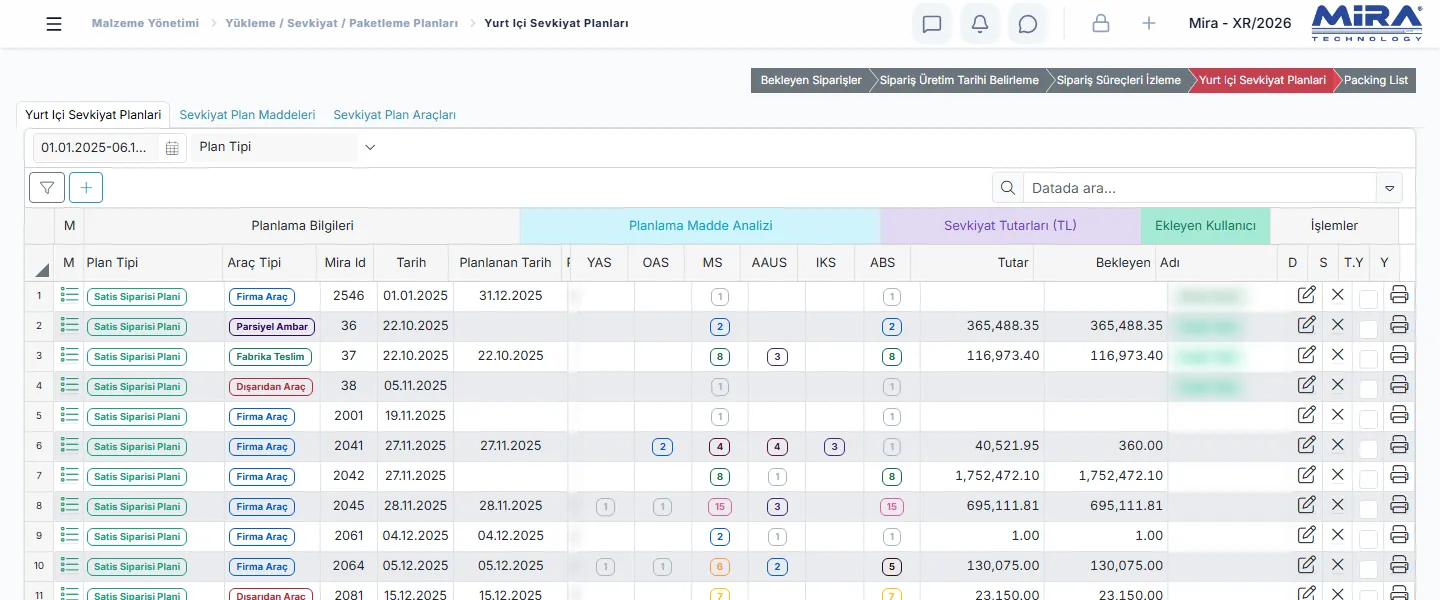This screenshot has width=1440, height=600.
Task: Edit the plan with Mira Id 2042
Action: (1306, 475)
